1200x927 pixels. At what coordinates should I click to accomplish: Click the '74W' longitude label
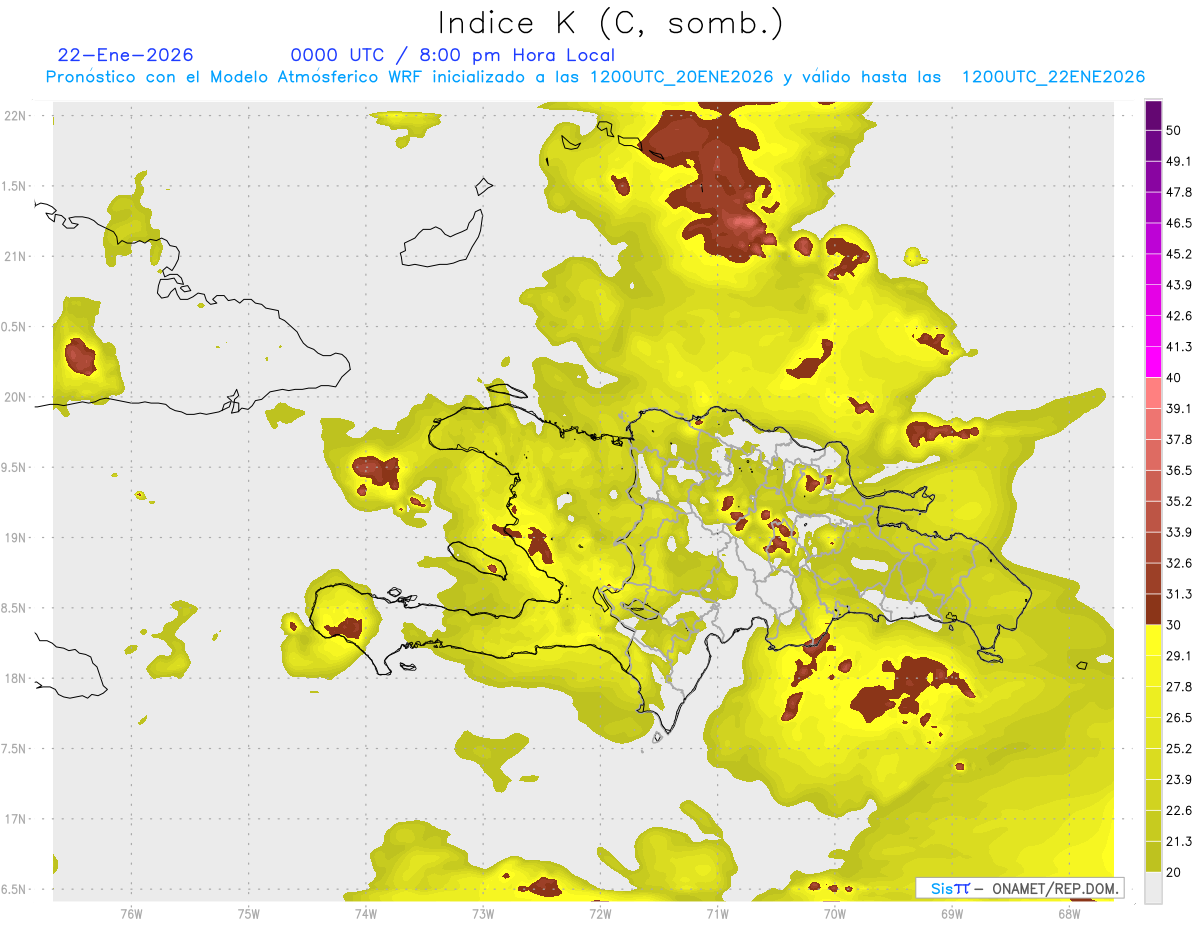coord(366,913)
